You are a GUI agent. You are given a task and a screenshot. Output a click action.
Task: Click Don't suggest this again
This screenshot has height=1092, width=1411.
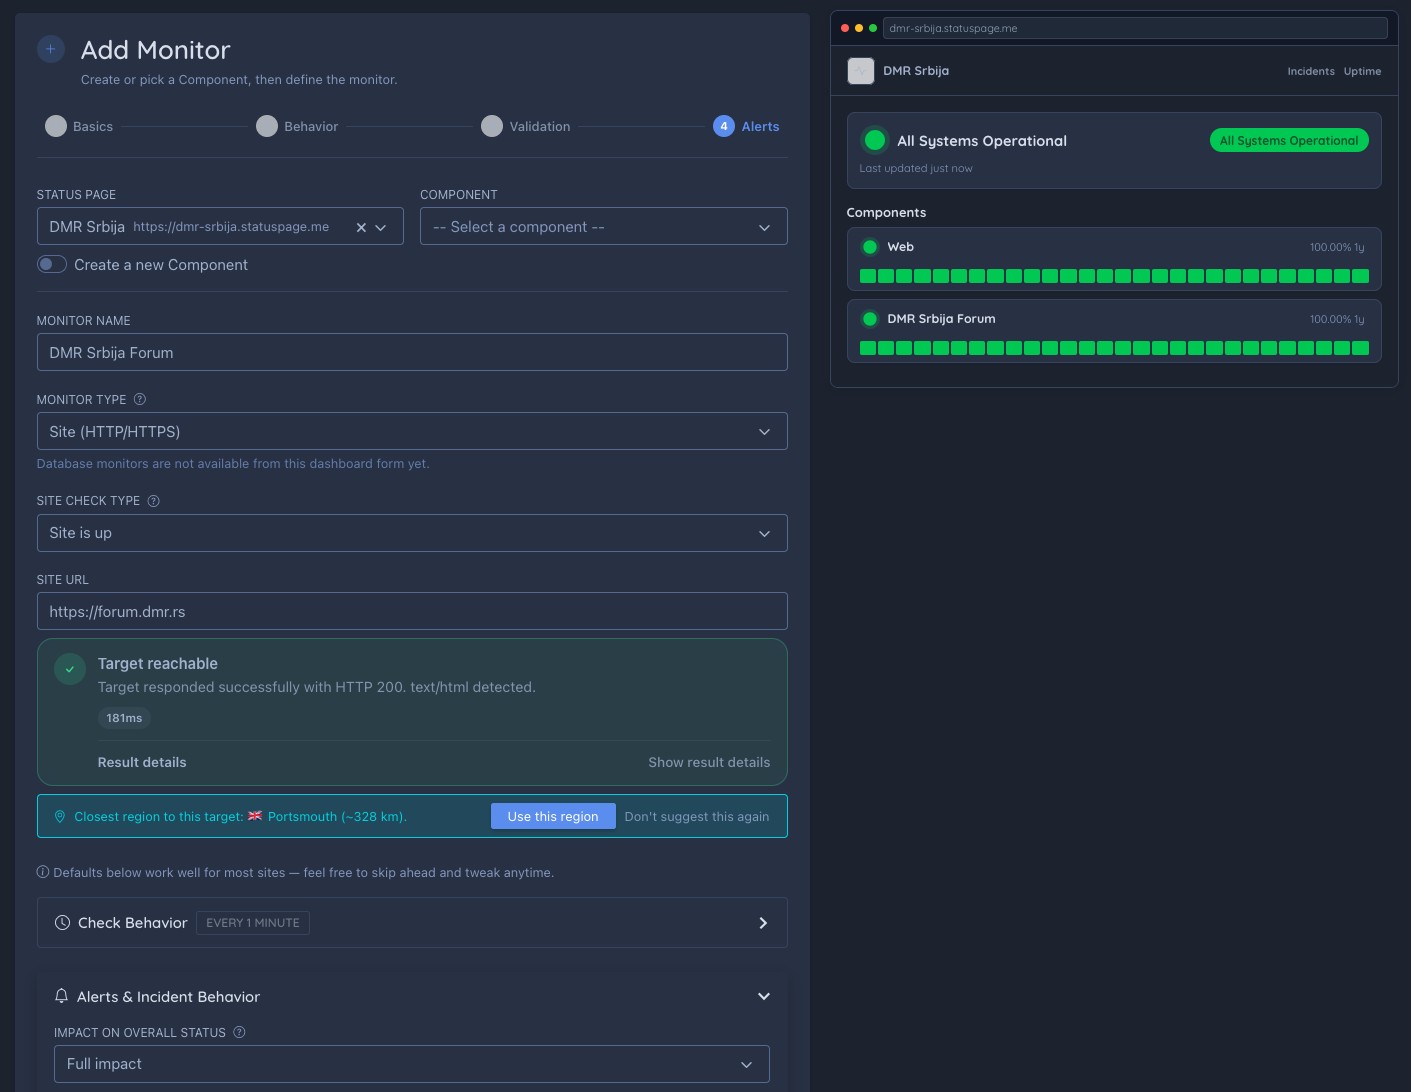pyautogui.click(x=697, y=816)
